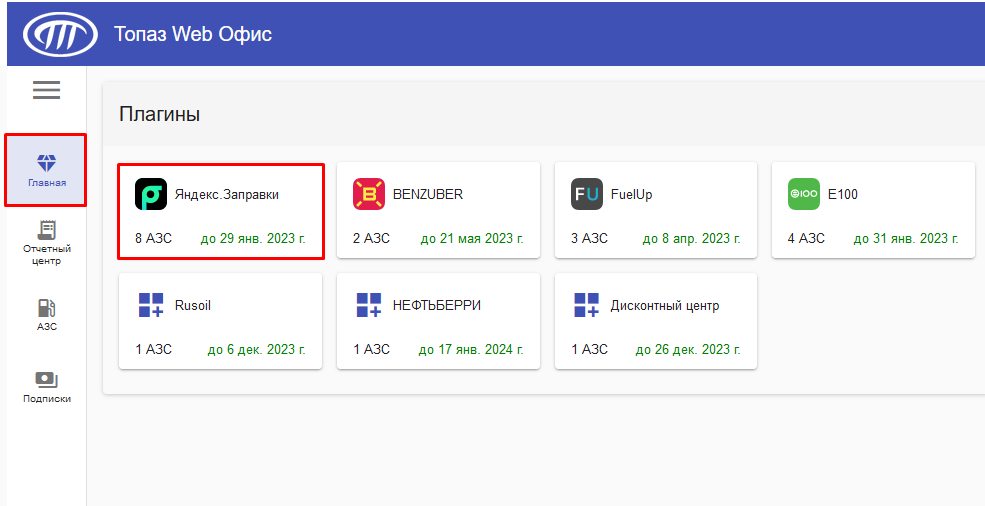The width and height of the screenshot is (985, 506).
Task: Click the '4 АЗС' count on E100
Action: pos(806,239)
